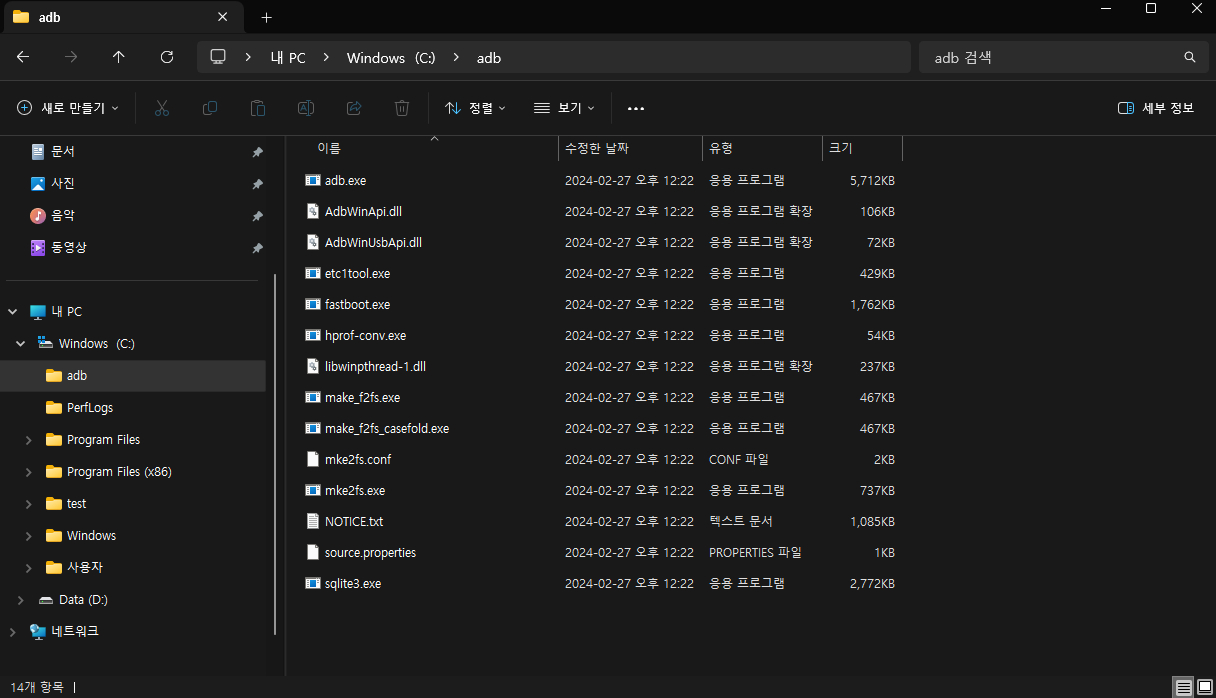Click 내 PC in the address bar
This screenshot has height=698, width=1216.
click(x=288, y=57)
